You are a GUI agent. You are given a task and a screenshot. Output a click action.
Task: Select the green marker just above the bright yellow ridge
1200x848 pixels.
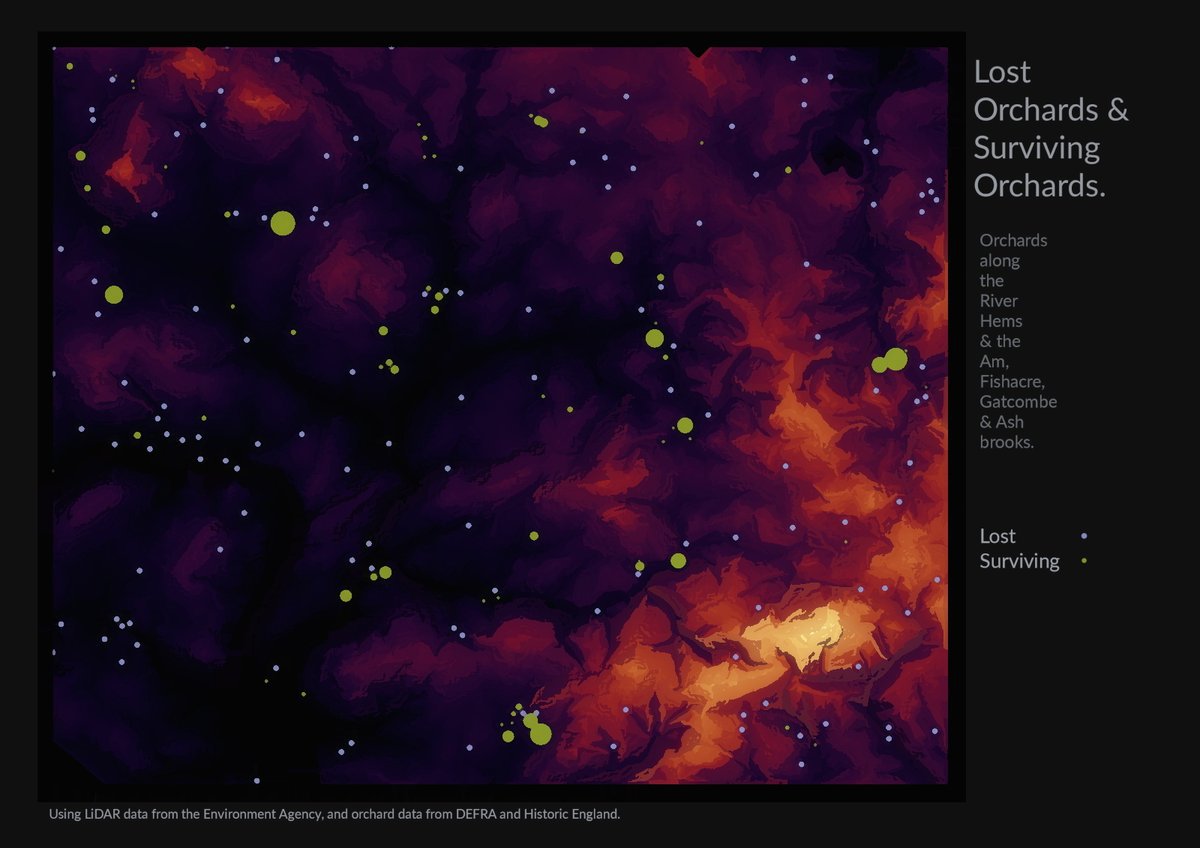click(678, 560)
